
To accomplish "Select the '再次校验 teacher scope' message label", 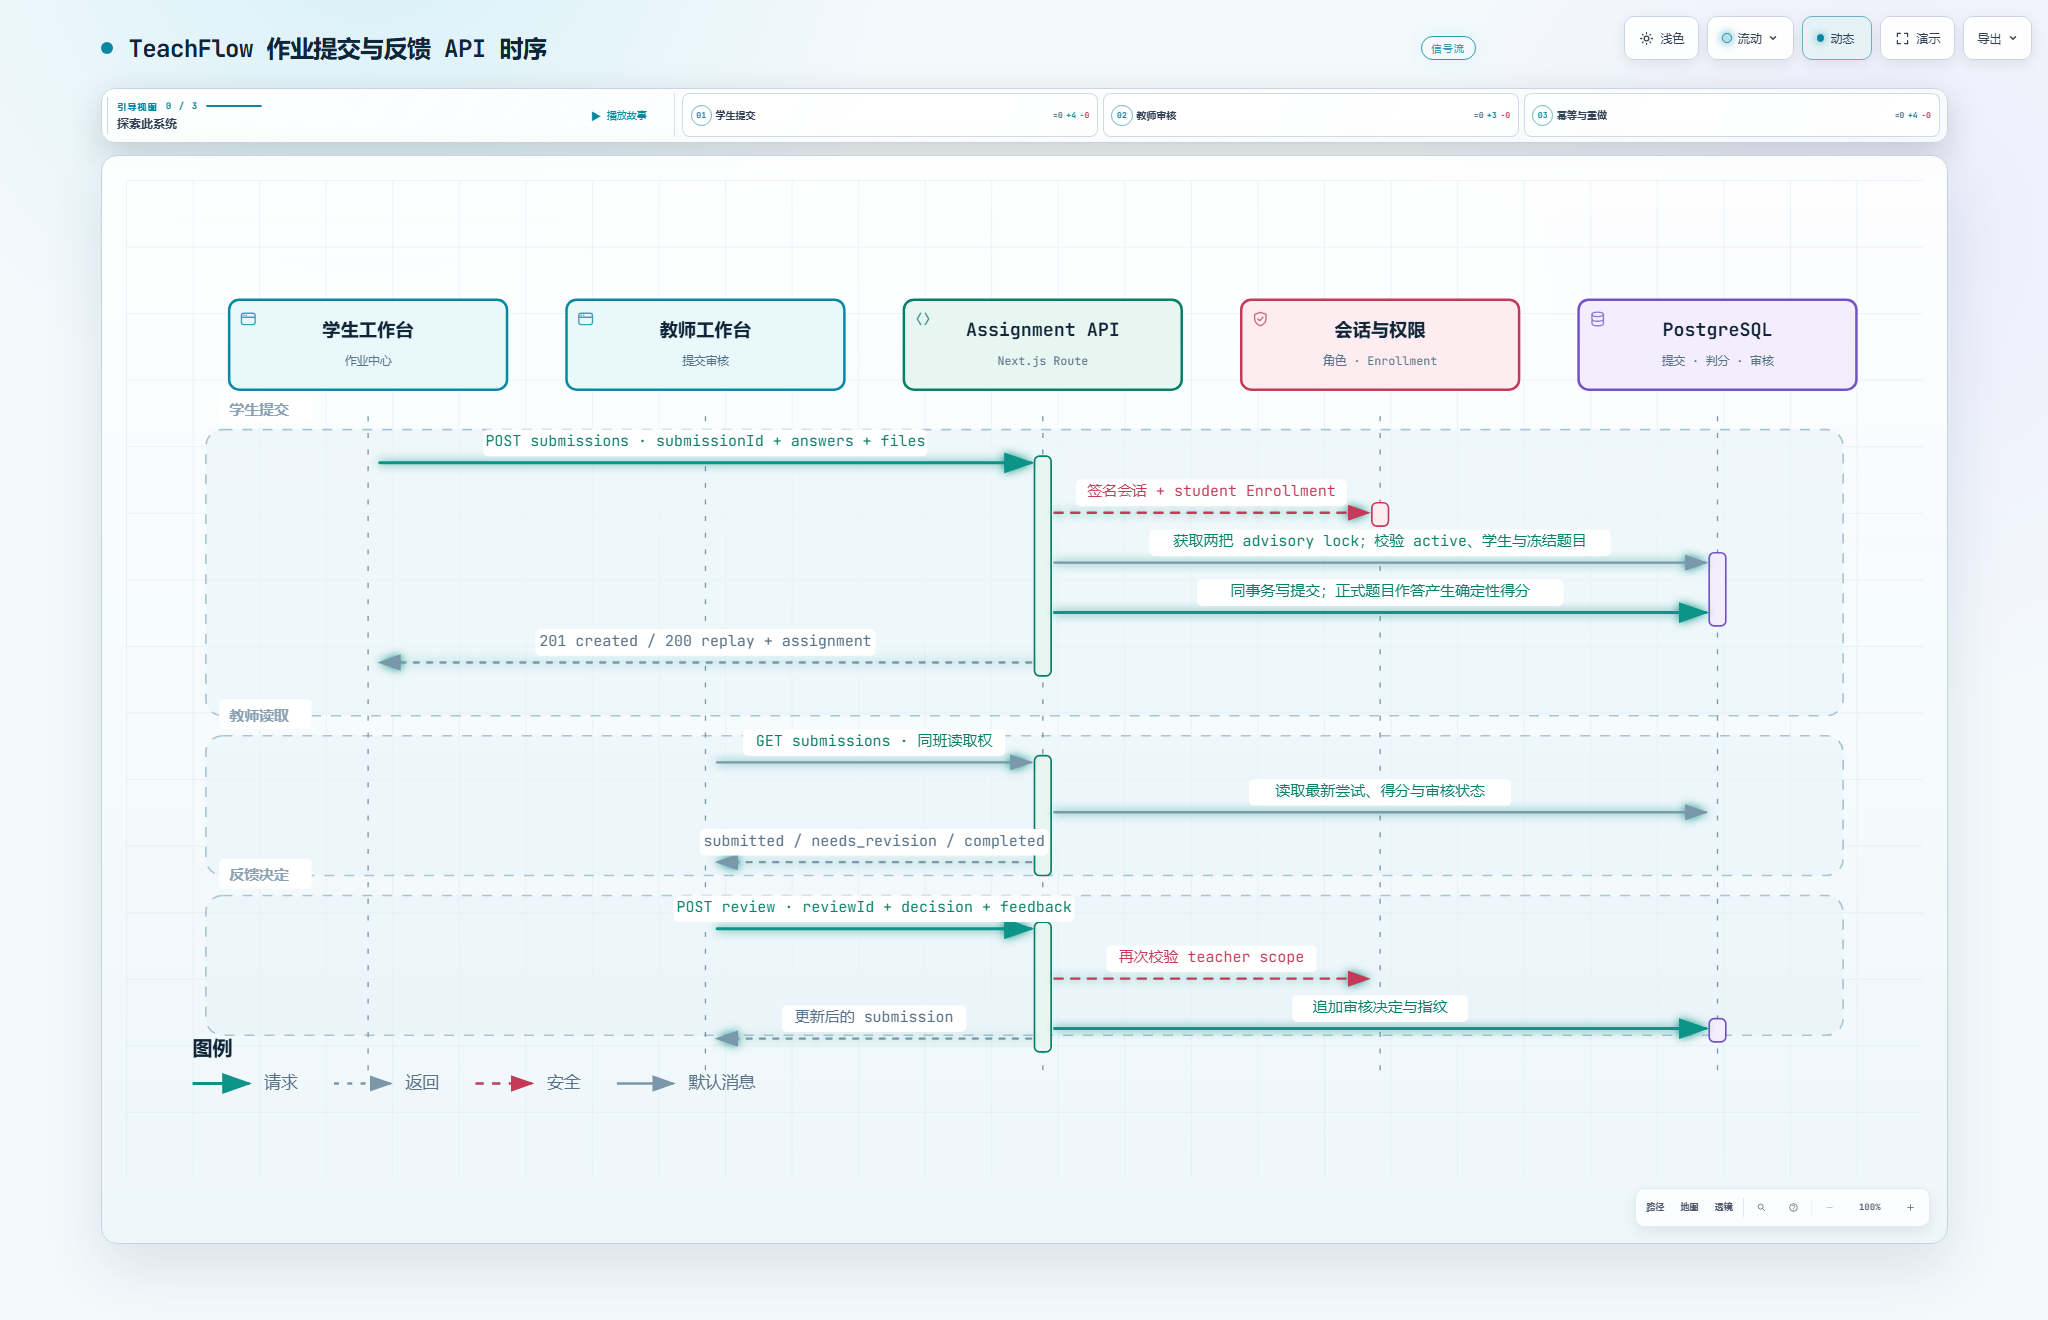I will [1211, 957].
